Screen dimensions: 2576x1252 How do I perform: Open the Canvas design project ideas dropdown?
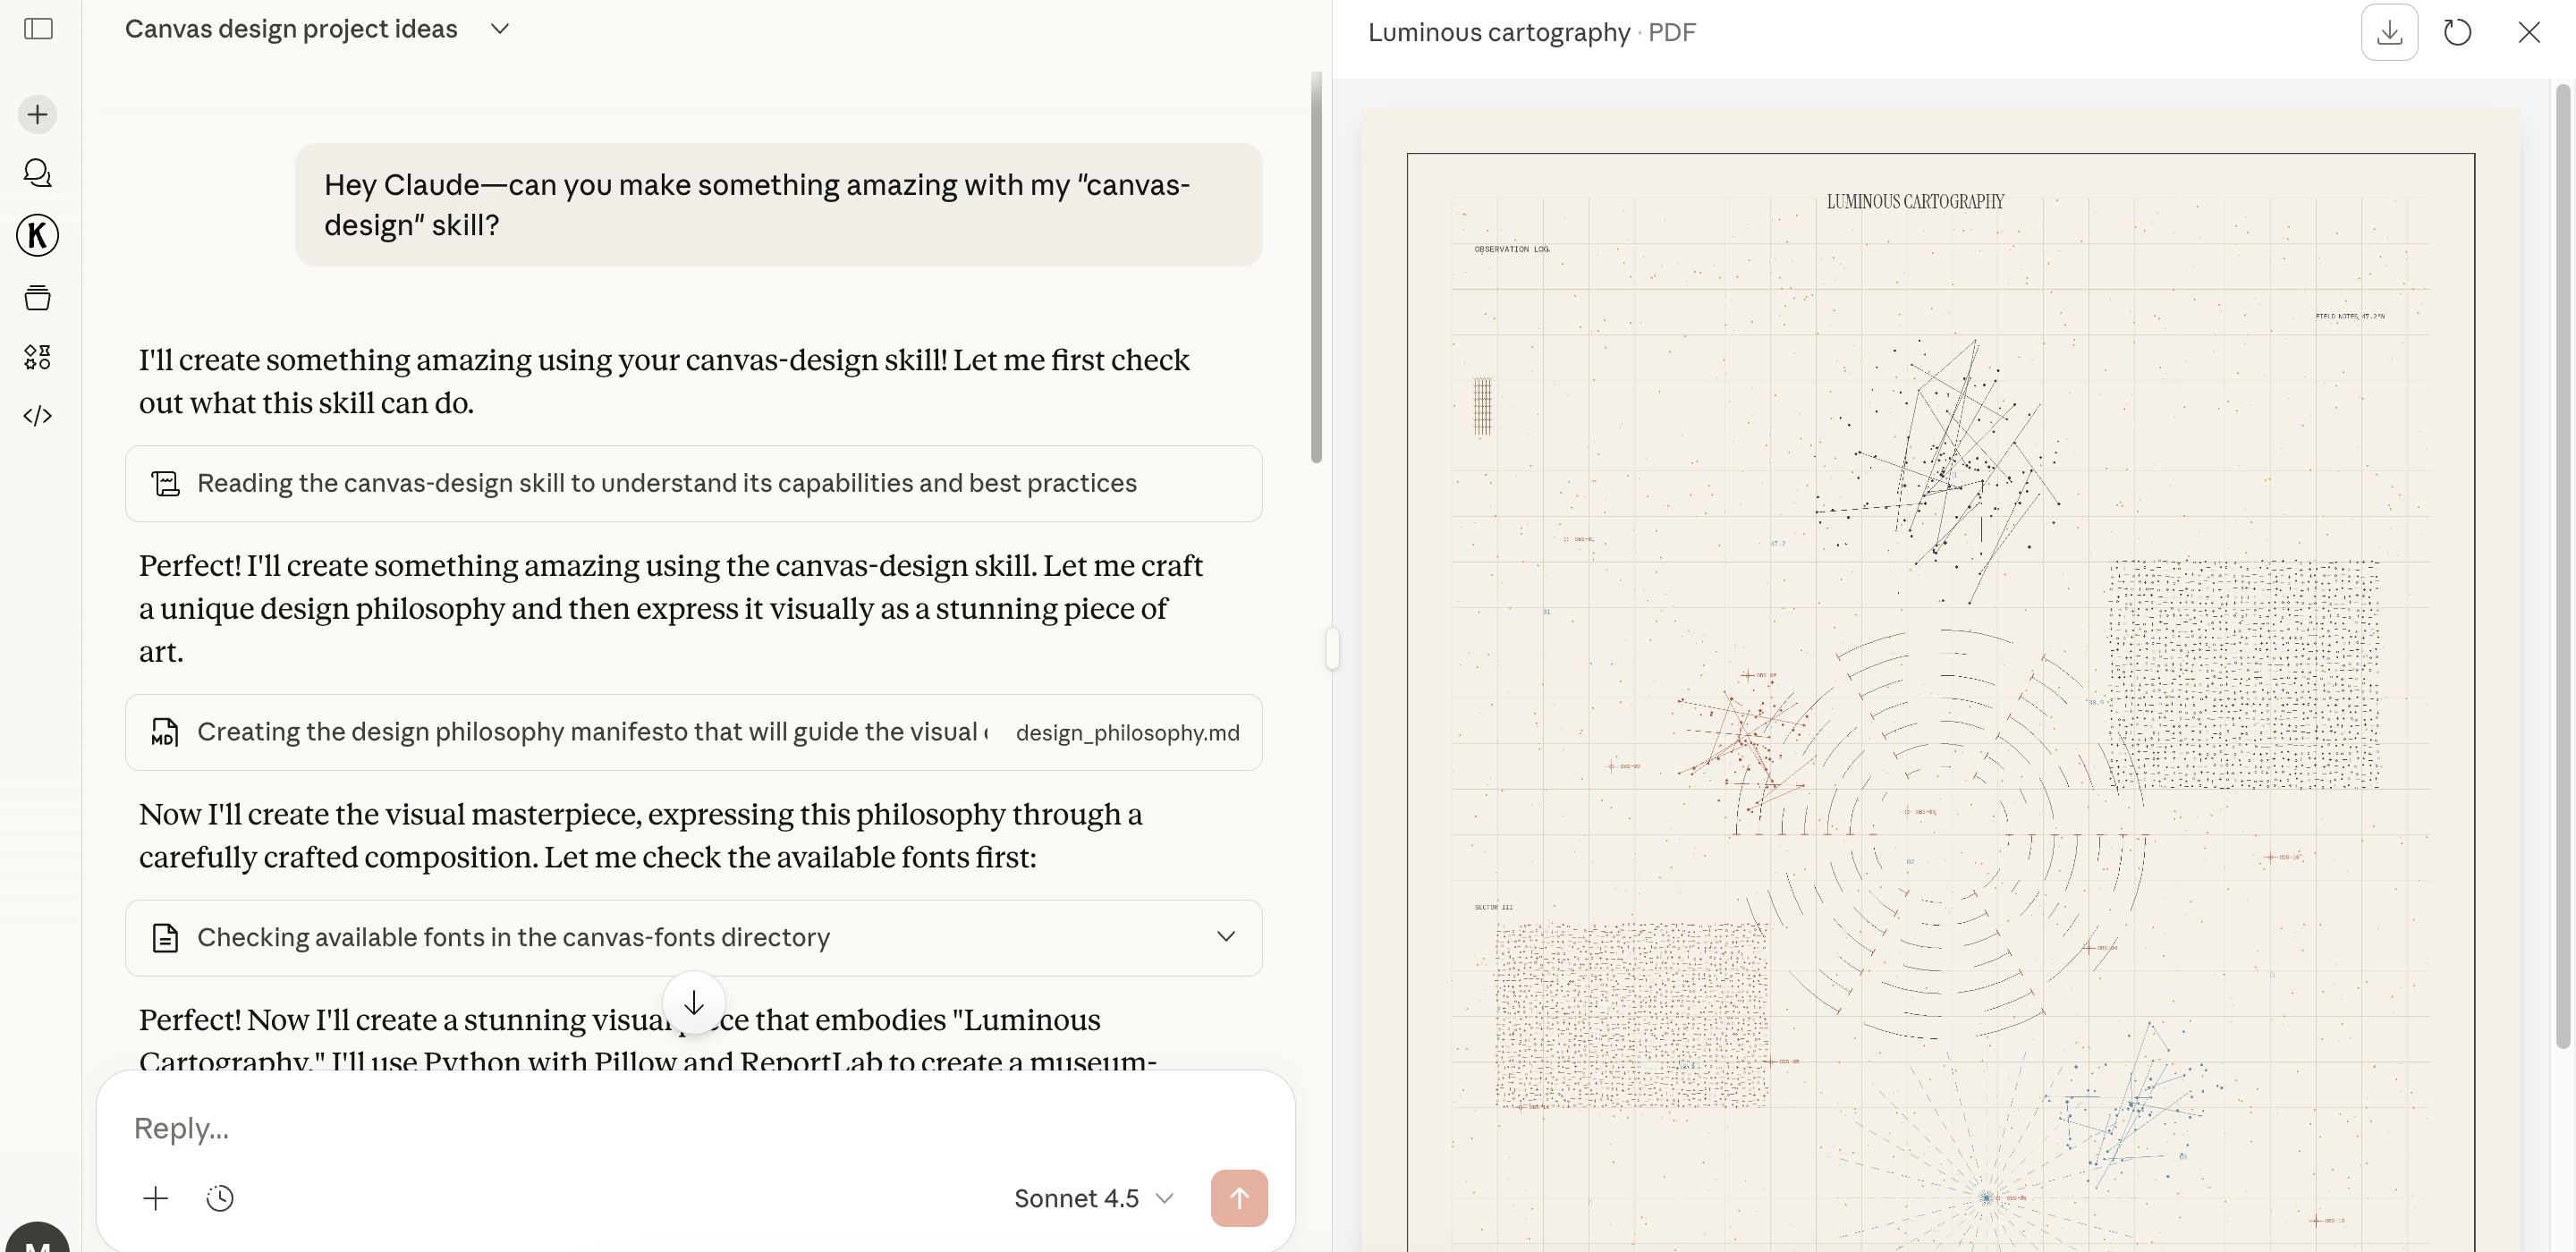coord(499,29)
